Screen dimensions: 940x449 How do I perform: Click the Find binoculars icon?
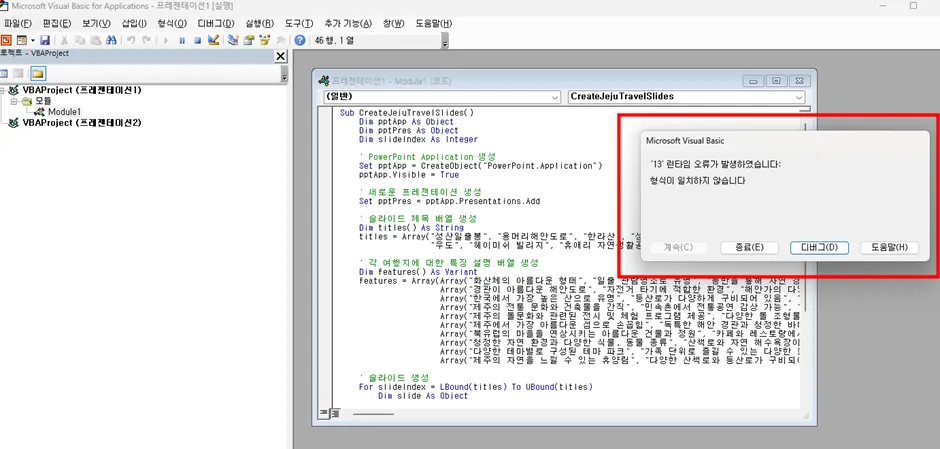[x=111, y=40]
